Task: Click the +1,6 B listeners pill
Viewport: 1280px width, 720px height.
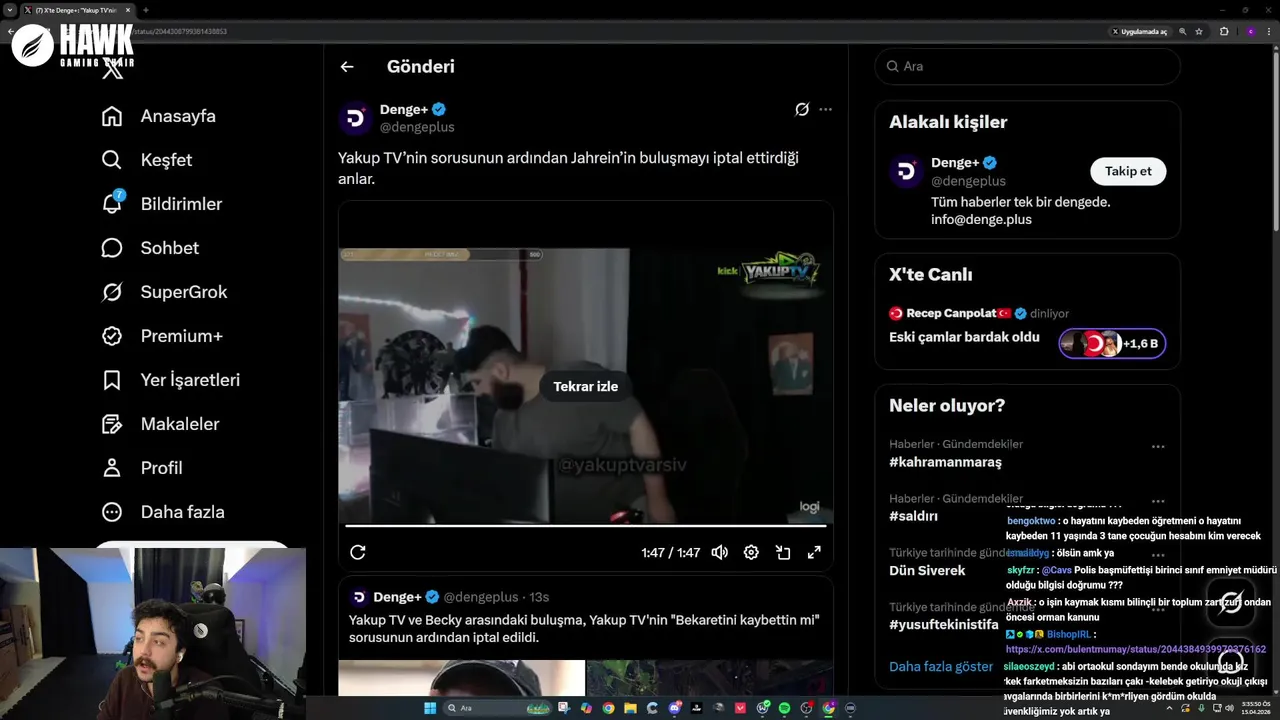Action: (x=1112, y=343)
